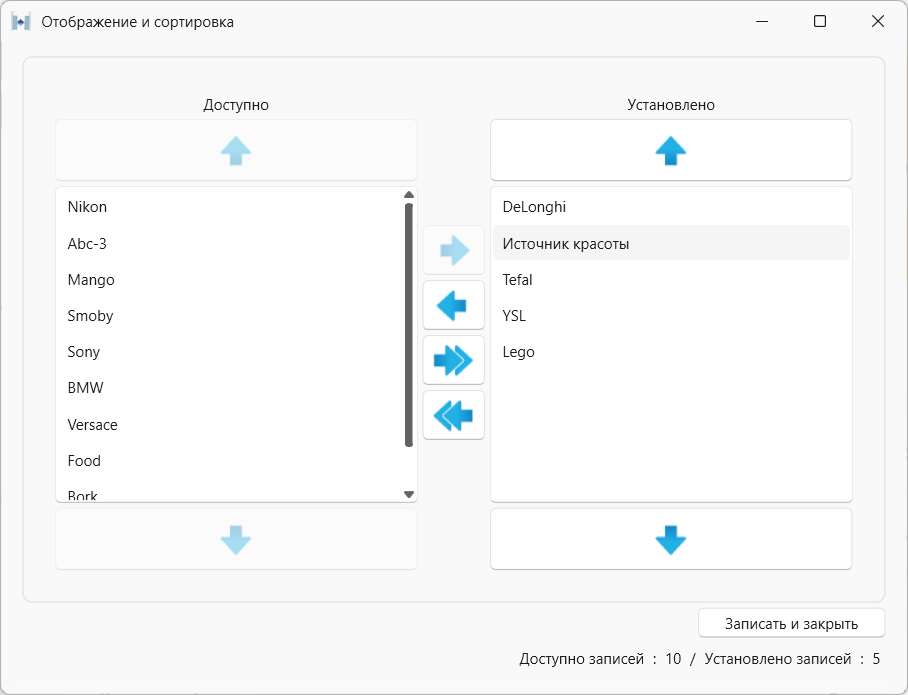Select BMW in available list
Screen dimensions: 908x695
(230, 387)
